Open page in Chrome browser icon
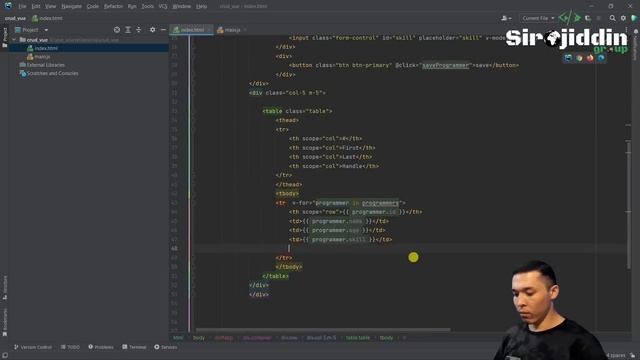The height and width of the screenshot is (360, 640). coord(579,58)
